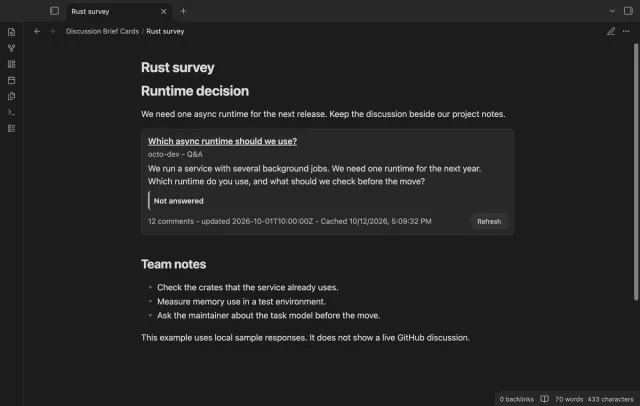
Task: Toggle the left sidebar
Action: tap(54, 11)
